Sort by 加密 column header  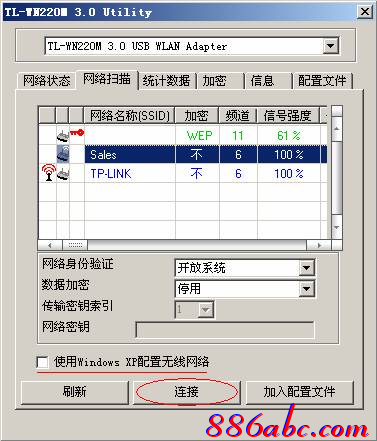click(x=197, y=116)
